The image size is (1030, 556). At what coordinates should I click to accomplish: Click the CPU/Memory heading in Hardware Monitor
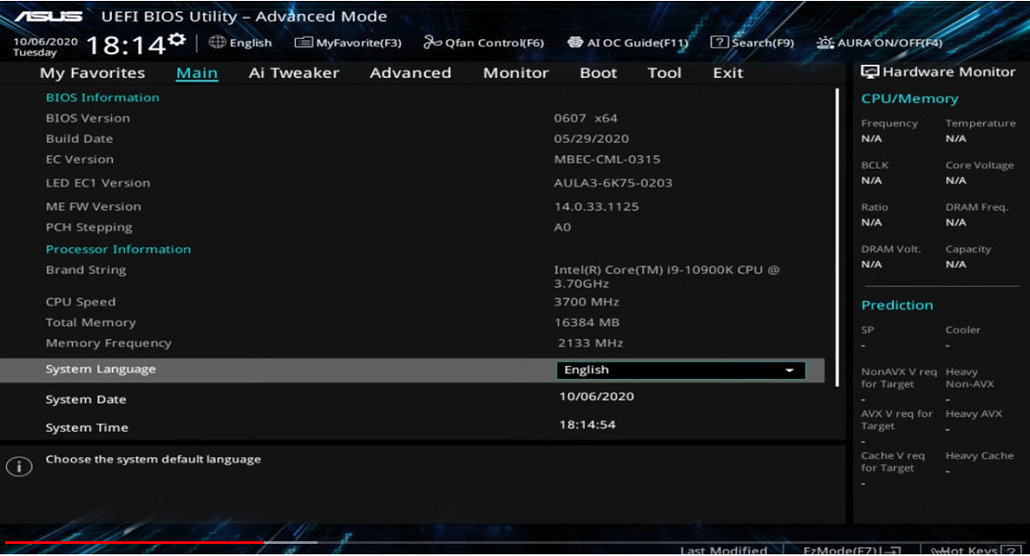click(x=909, y=99)
